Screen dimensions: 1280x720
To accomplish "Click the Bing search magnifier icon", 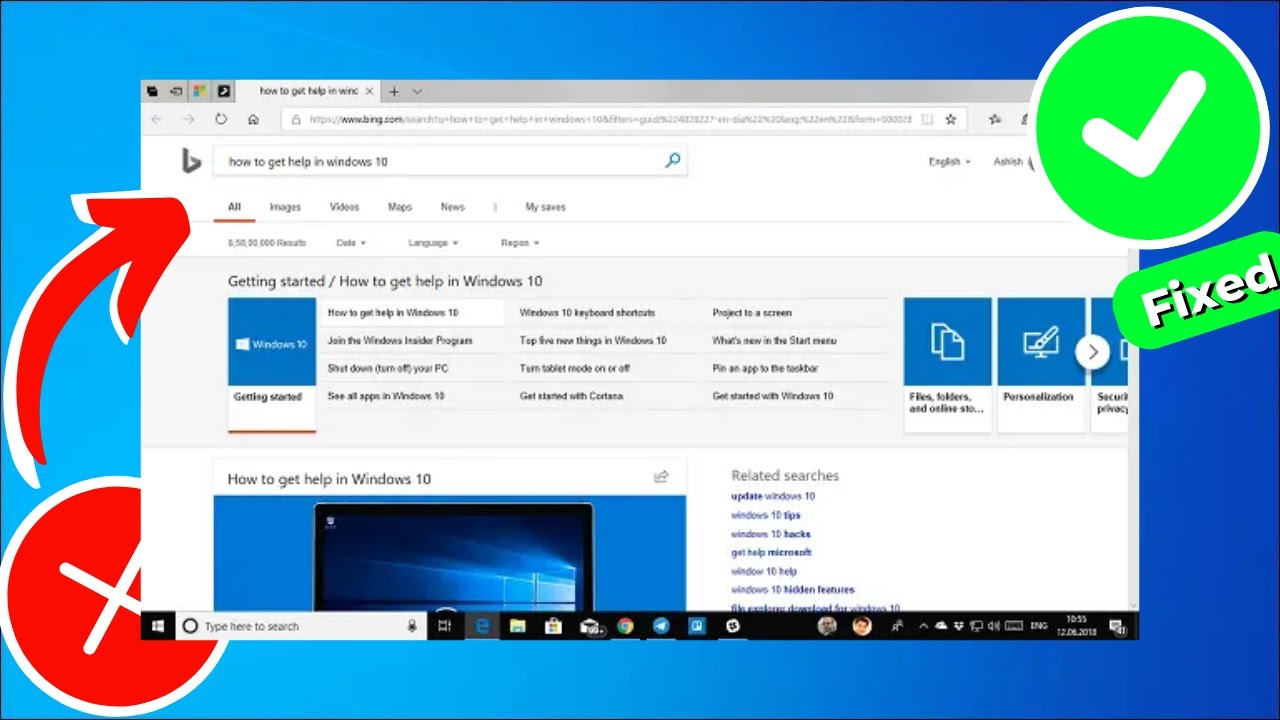I will (673, 160).
